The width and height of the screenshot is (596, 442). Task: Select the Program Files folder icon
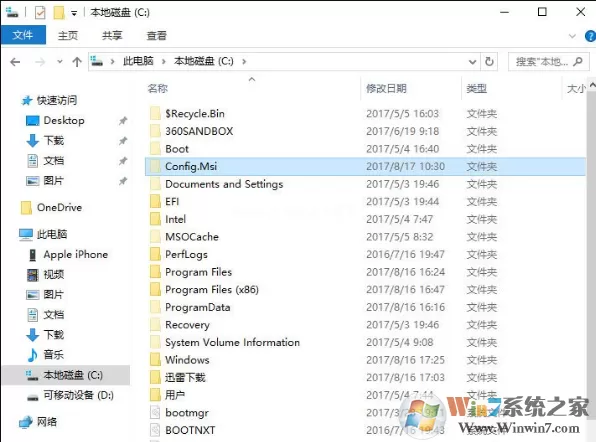pyautogui.click(x=155, y=272)
